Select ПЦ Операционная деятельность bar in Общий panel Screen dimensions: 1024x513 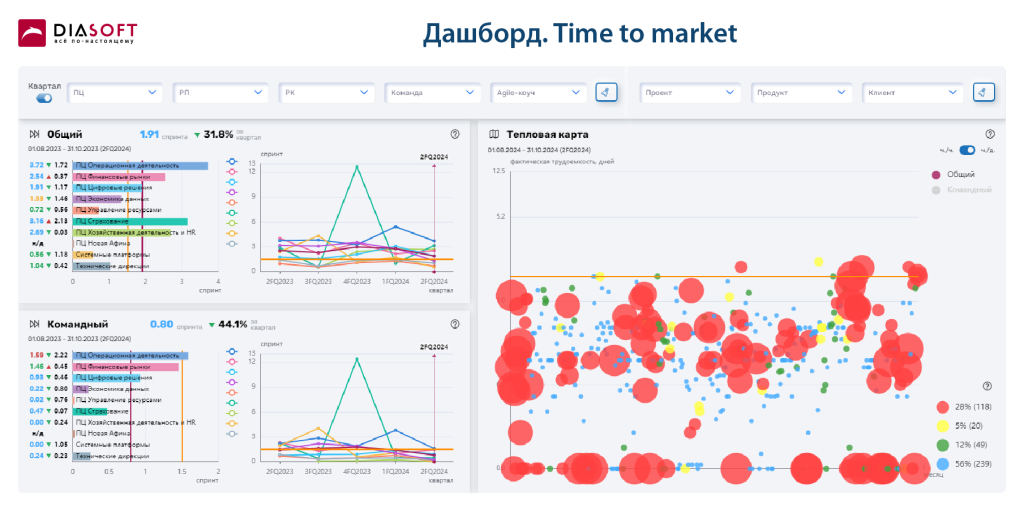[x=140, y=166]
